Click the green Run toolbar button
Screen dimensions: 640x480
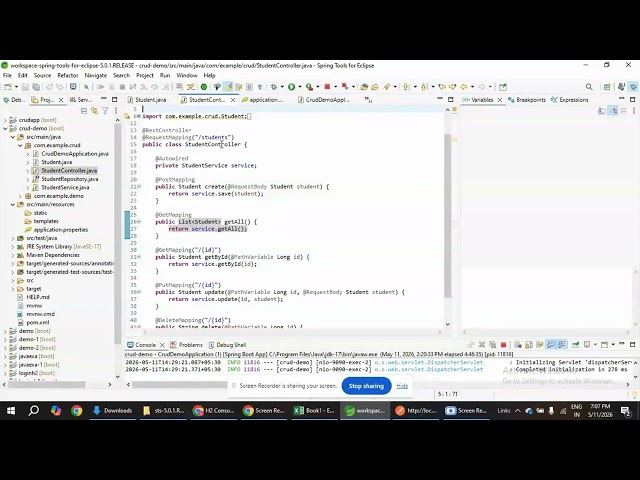[291, 87]
